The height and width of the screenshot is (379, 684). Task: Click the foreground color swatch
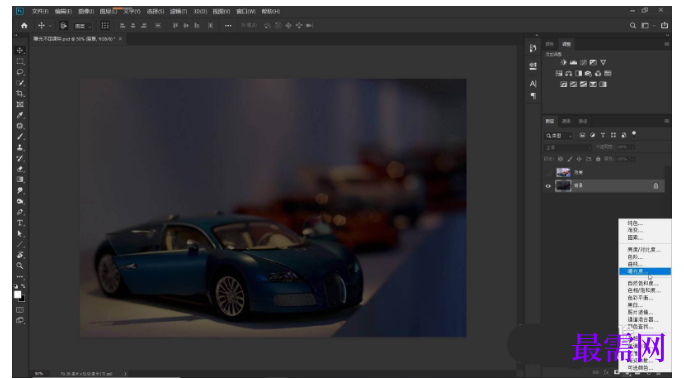tap(17, 295)
